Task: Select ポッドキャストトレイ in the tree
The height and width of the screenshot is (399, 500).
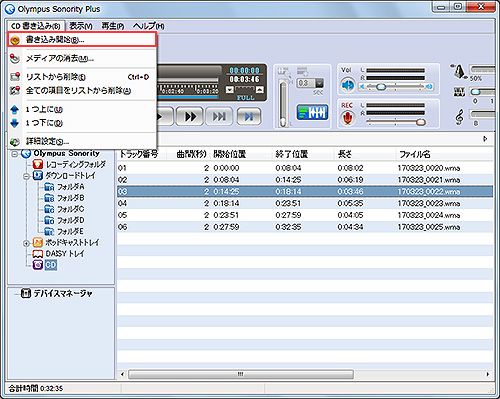Action: pos(72,243)
